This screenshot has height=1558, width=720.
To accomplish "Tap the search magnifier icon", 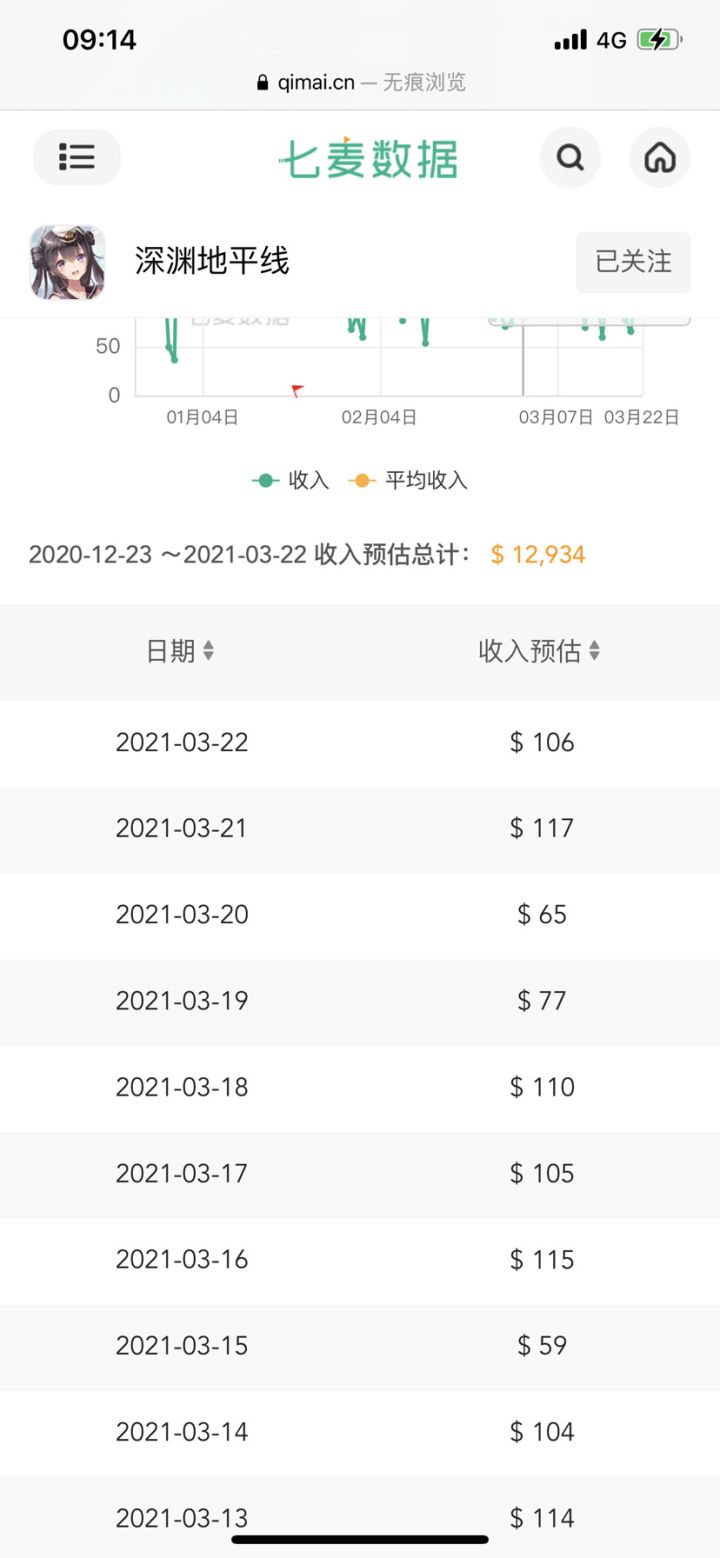I will click(570, 157).
